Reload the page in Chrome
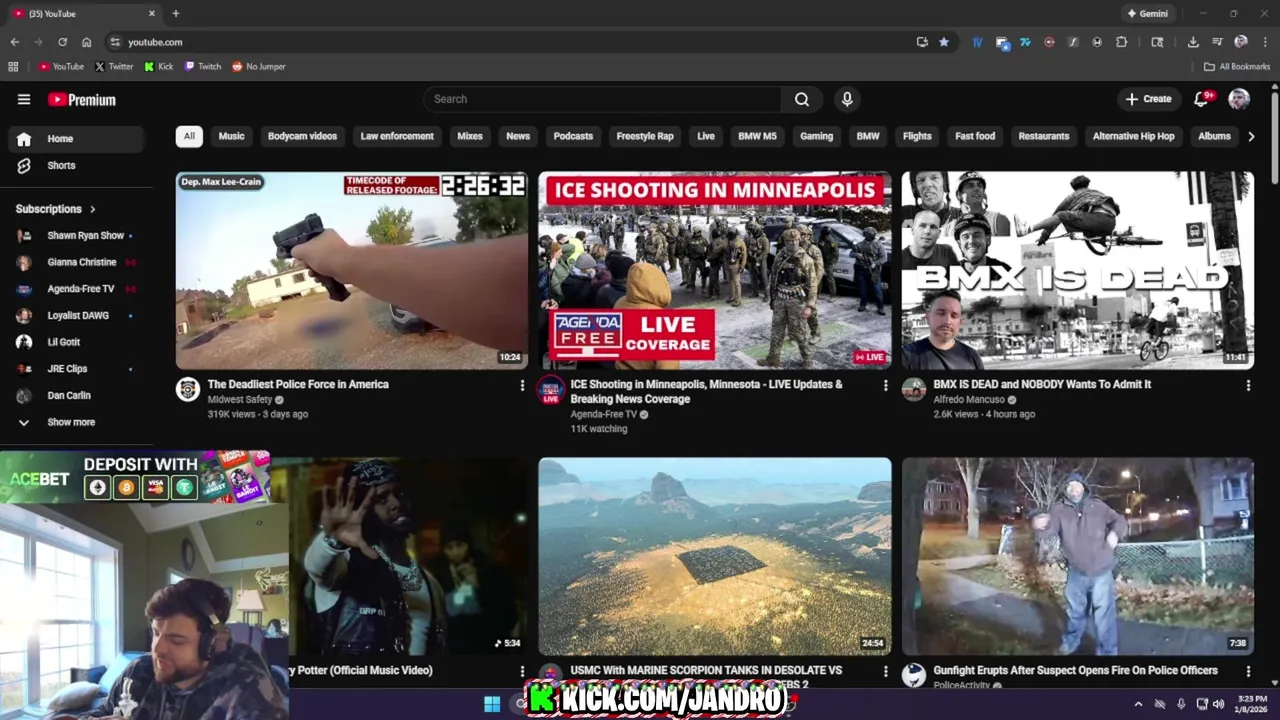Screen dimensions: 1280x720 62,42
